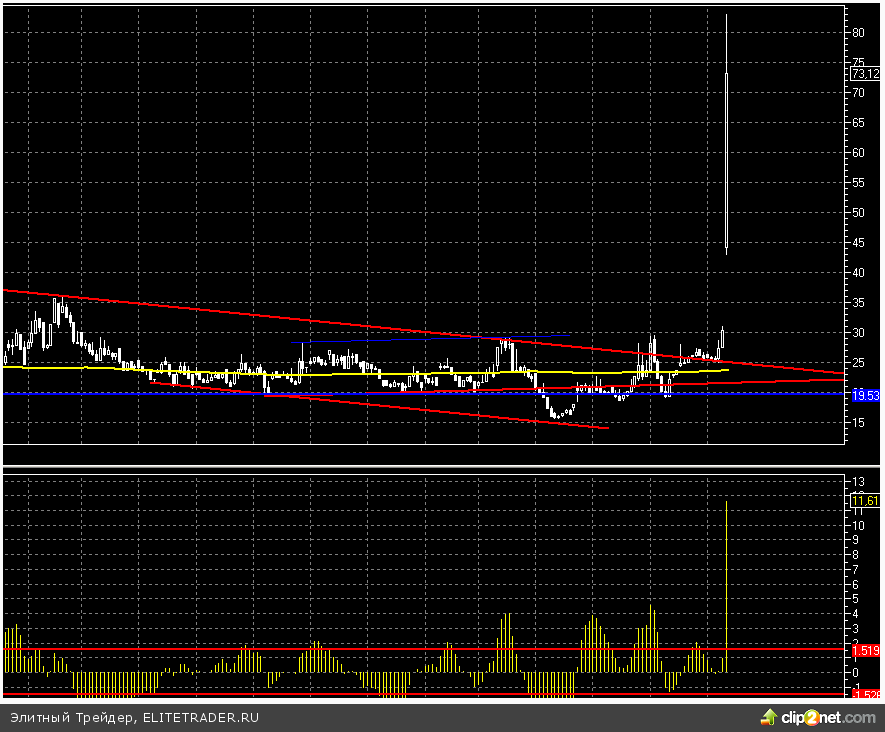Click the lowest candle cluster near the 15 level
885x732 pixels.
point(556,412)
